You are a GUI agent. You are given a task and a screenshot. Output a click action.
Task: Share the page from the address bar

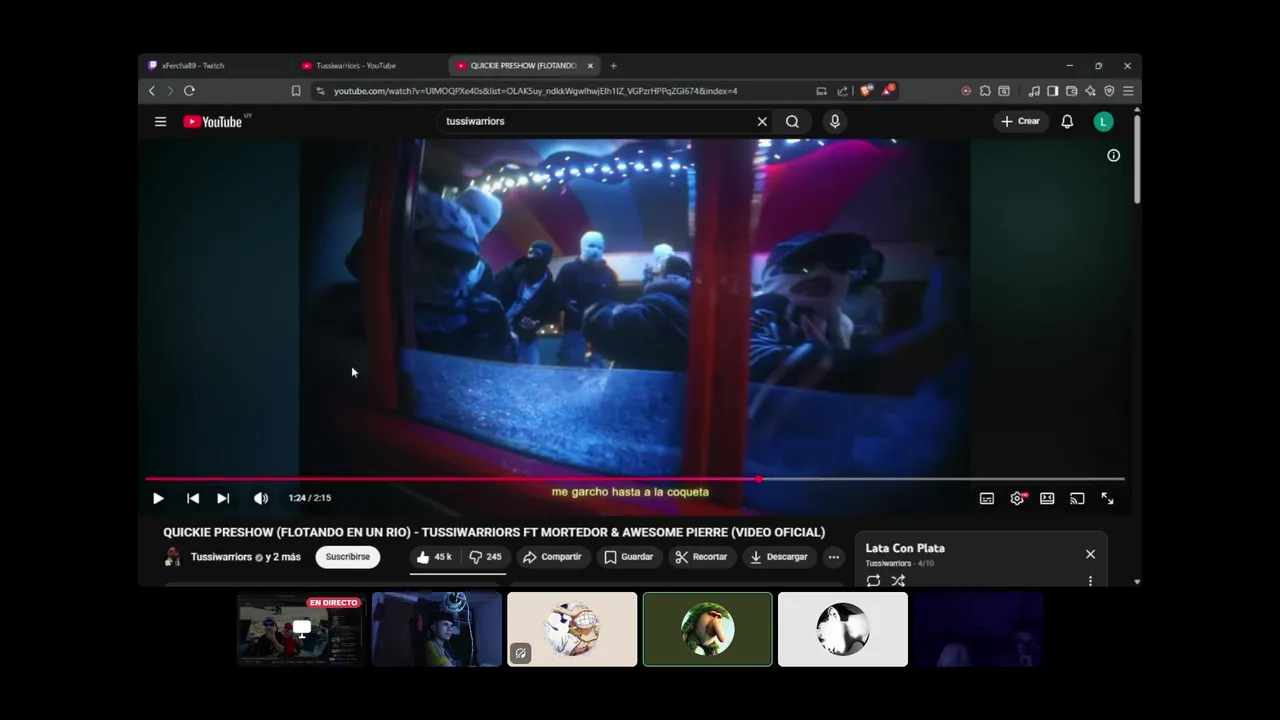point(843,91)
